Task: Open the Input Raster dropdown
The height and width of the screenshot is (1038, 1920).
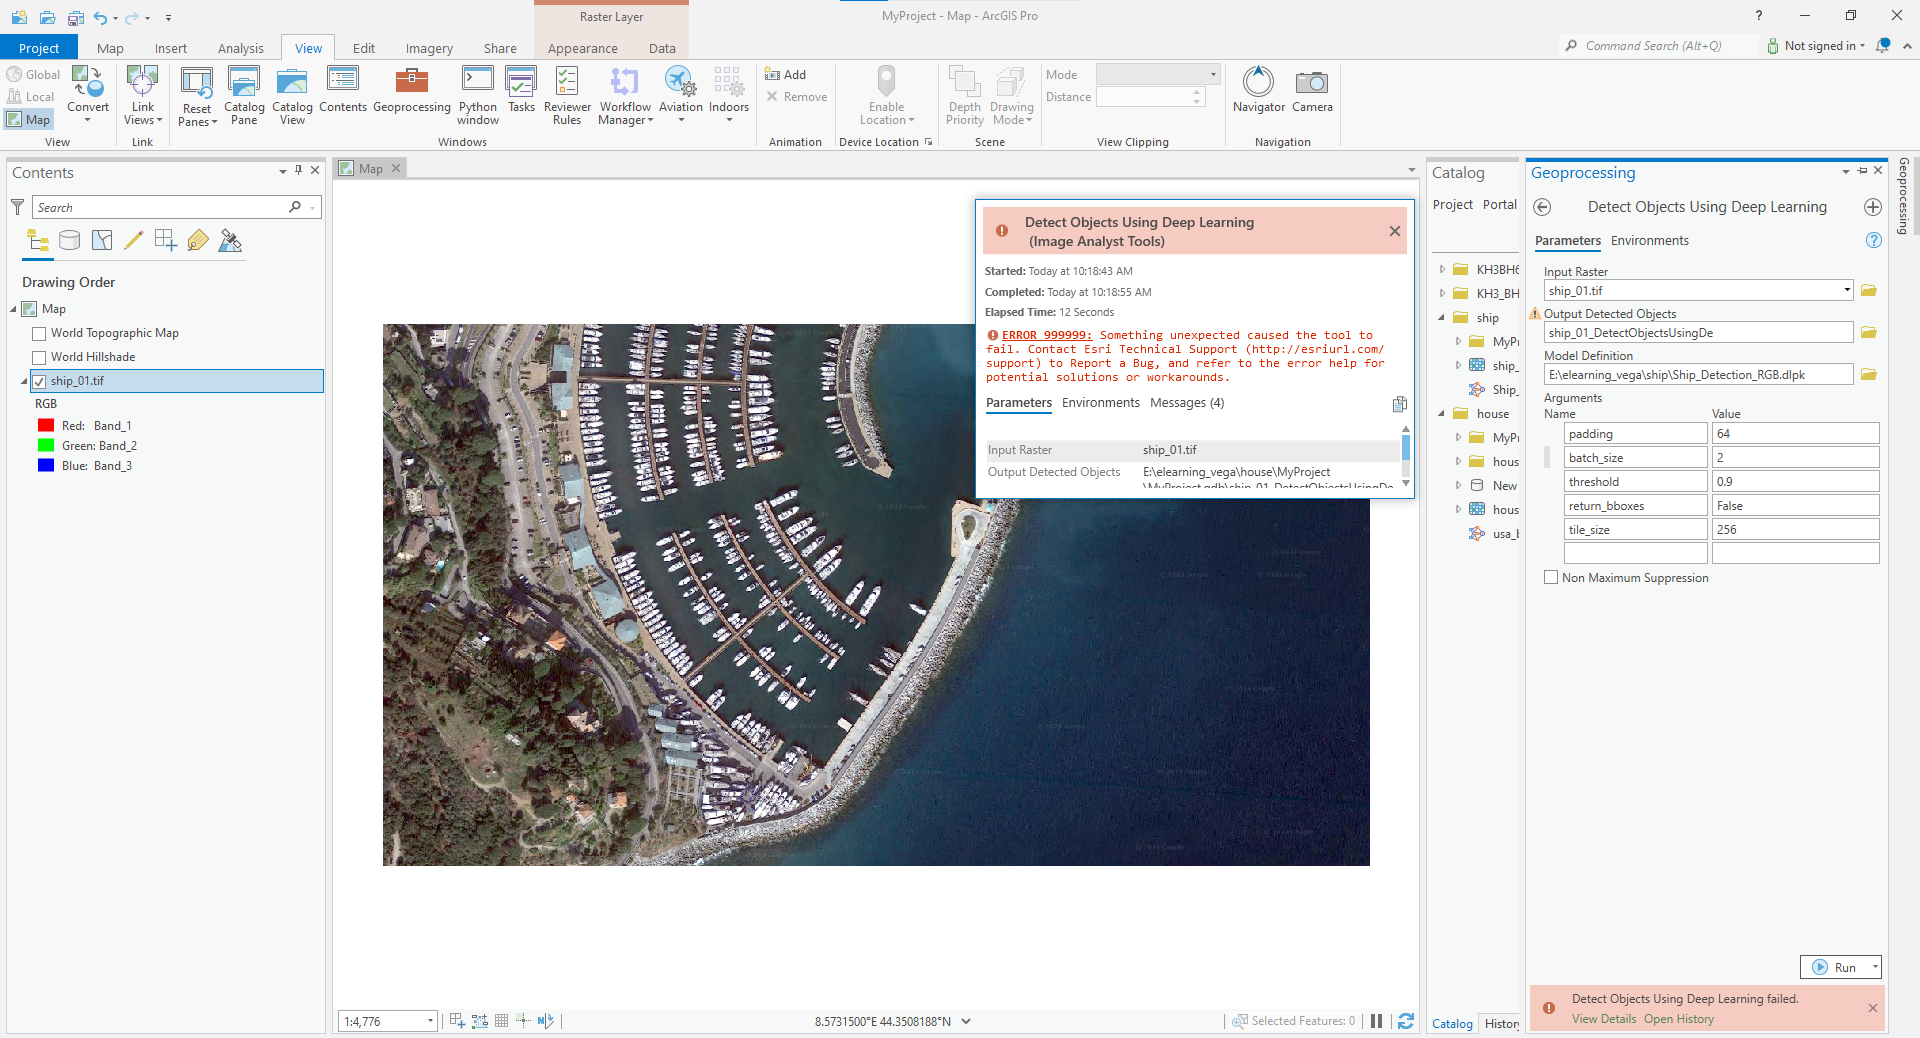Action: (x=1846, y=291)
